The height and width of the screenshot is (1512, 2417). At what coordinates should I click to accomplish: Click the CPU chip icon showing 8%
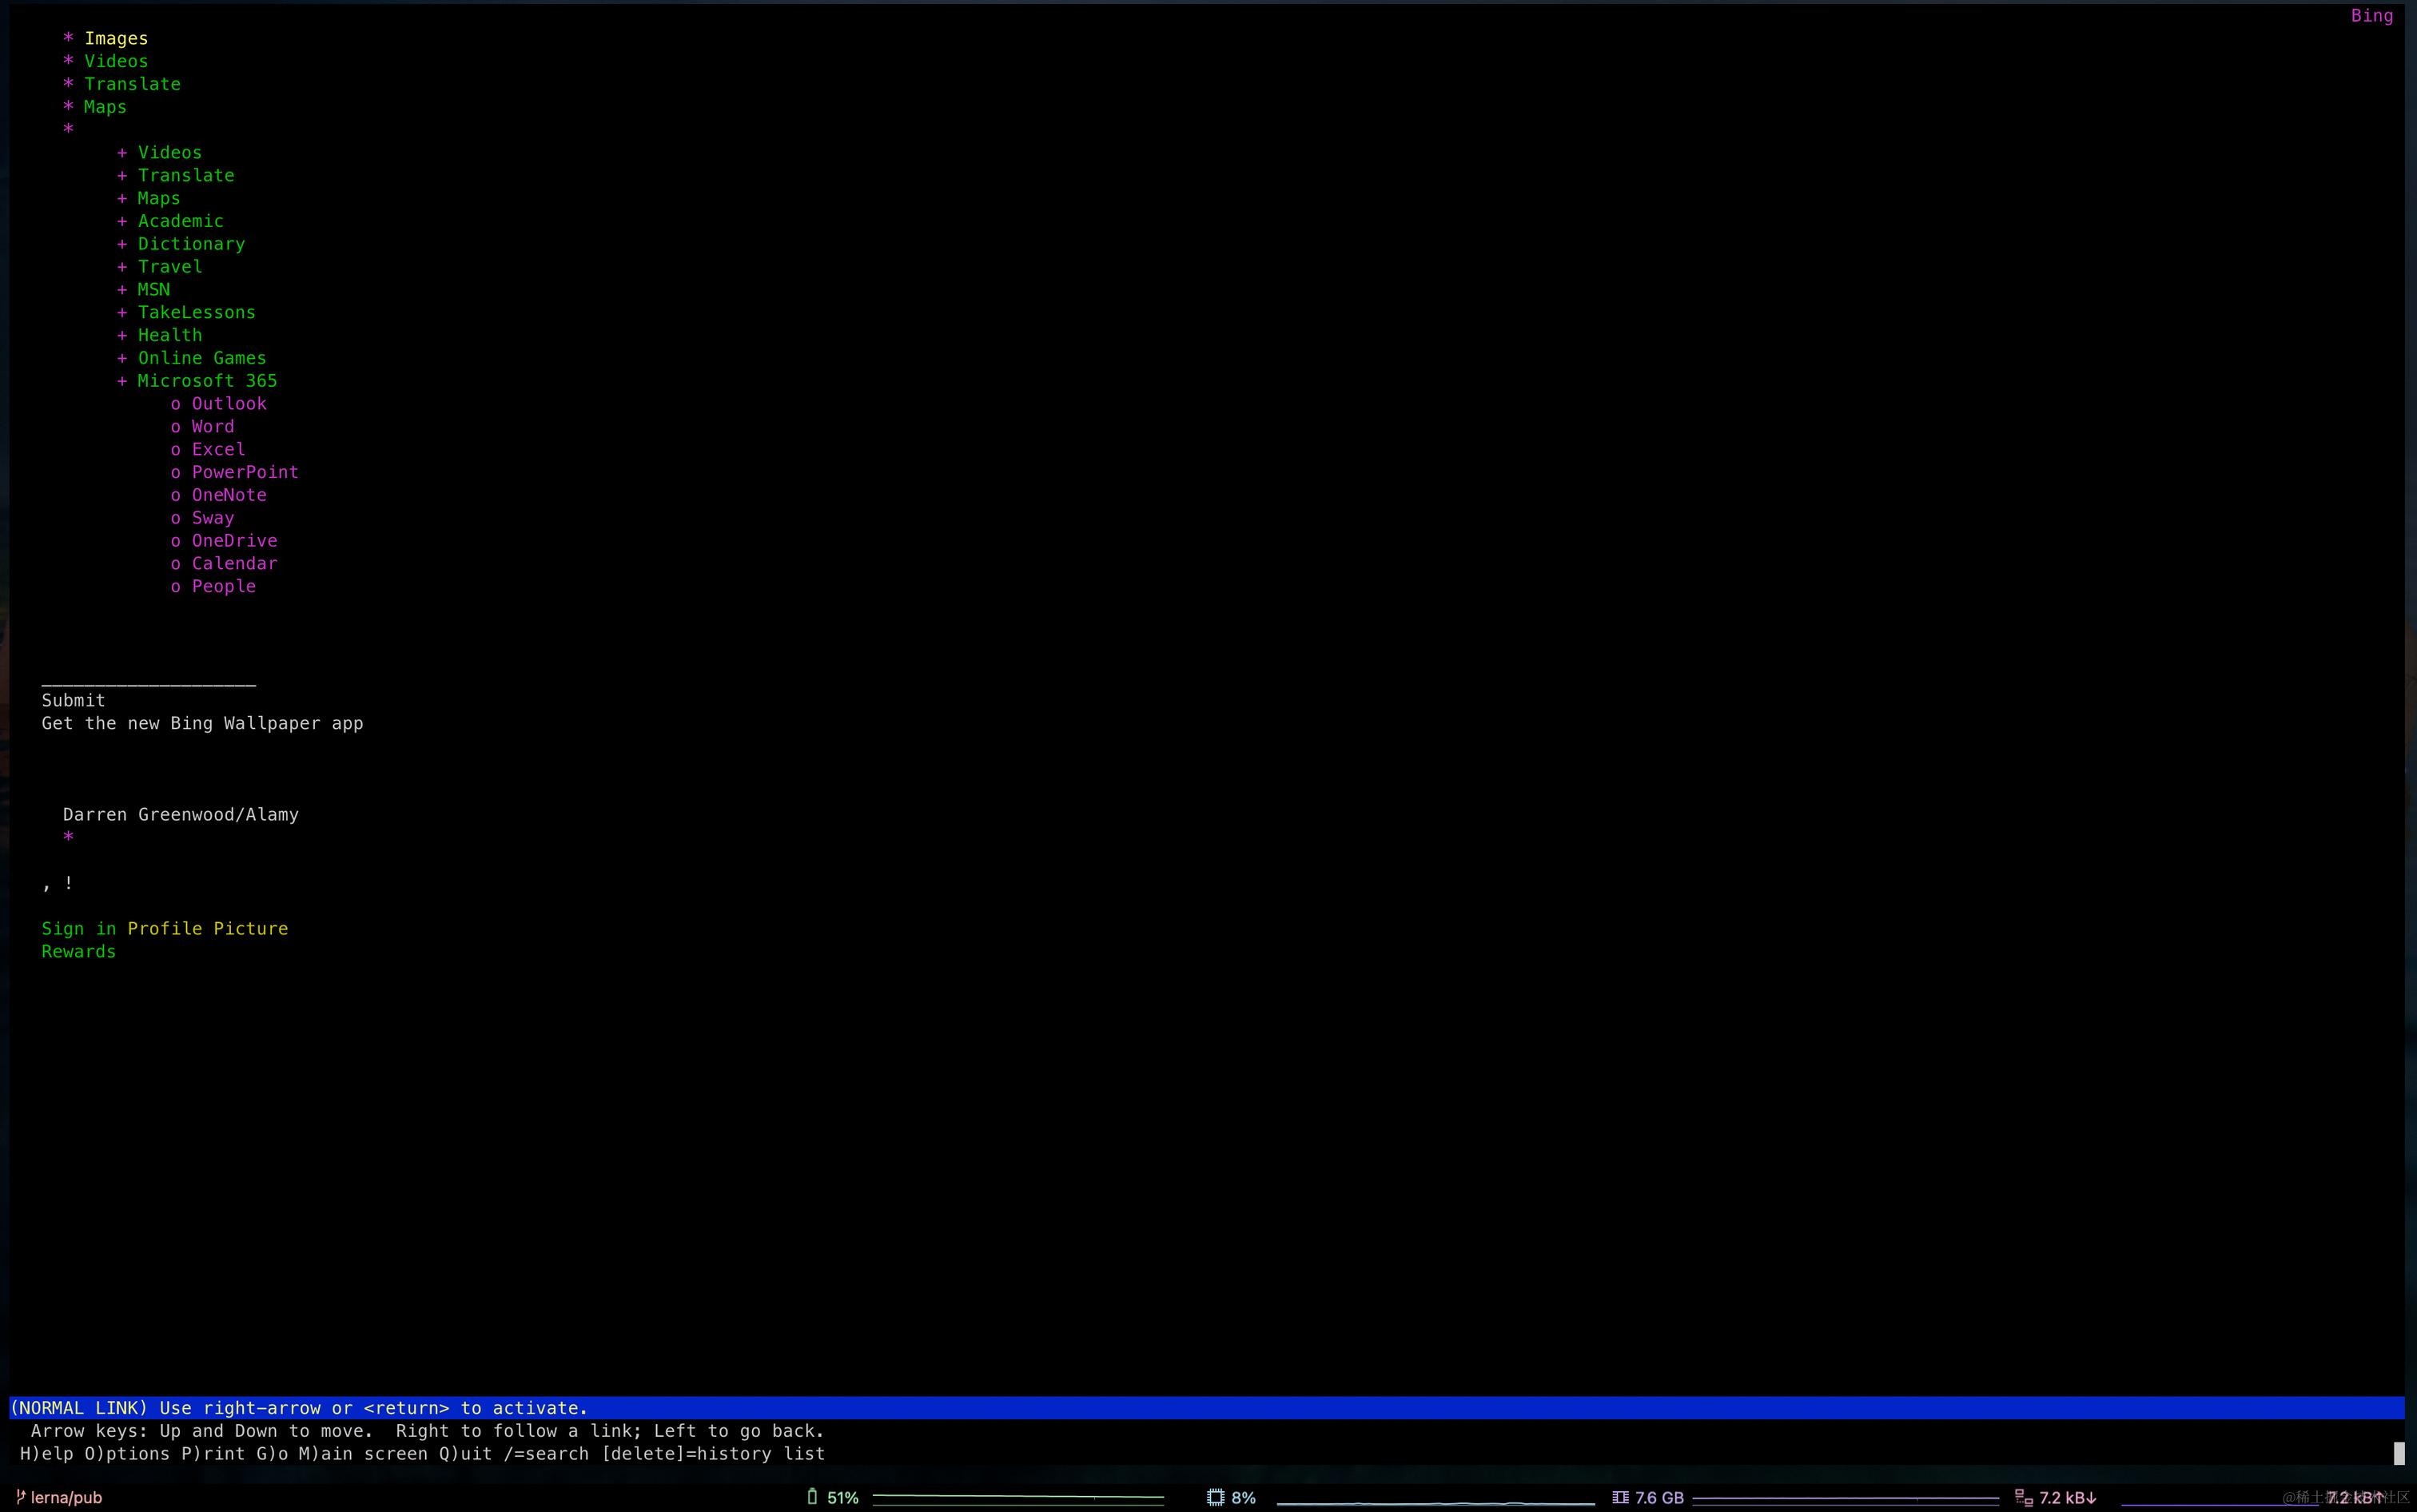[1215, 1497]
